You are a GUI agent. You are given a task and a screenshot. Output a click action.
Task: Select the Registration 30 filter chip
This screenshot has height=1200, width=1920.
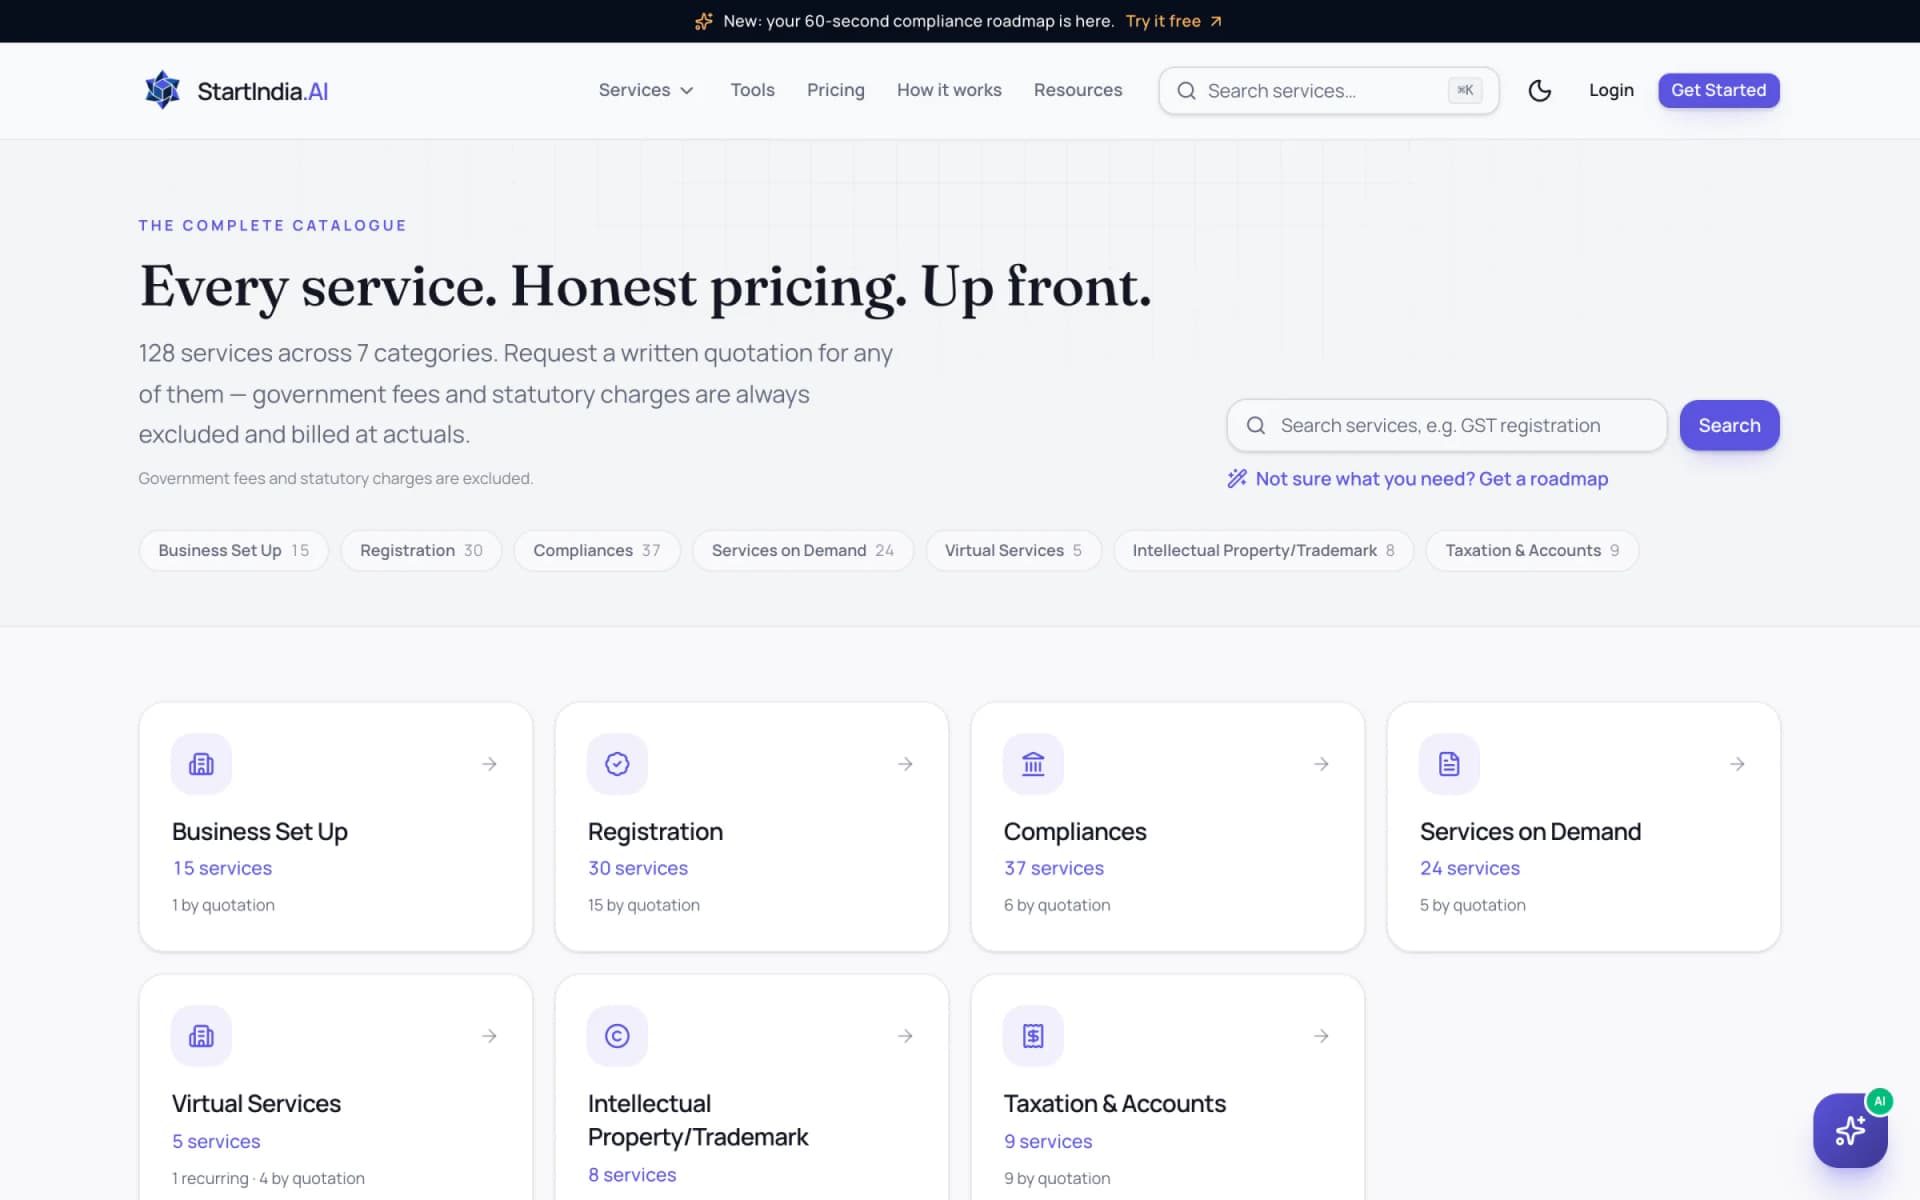(x=421, y=550)
